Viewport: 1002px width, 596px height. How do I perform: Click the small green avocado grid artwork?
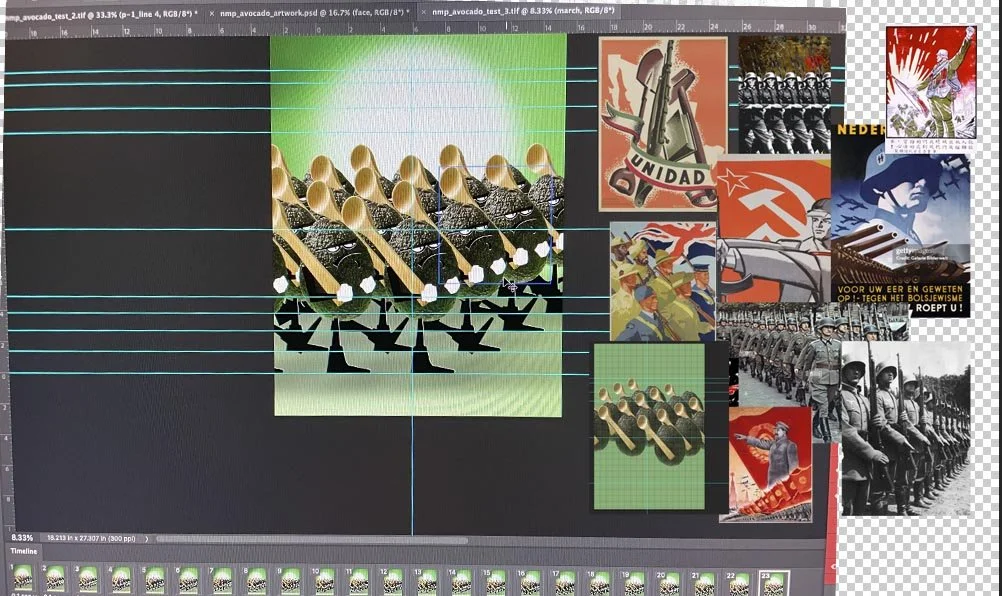(649, 426)
